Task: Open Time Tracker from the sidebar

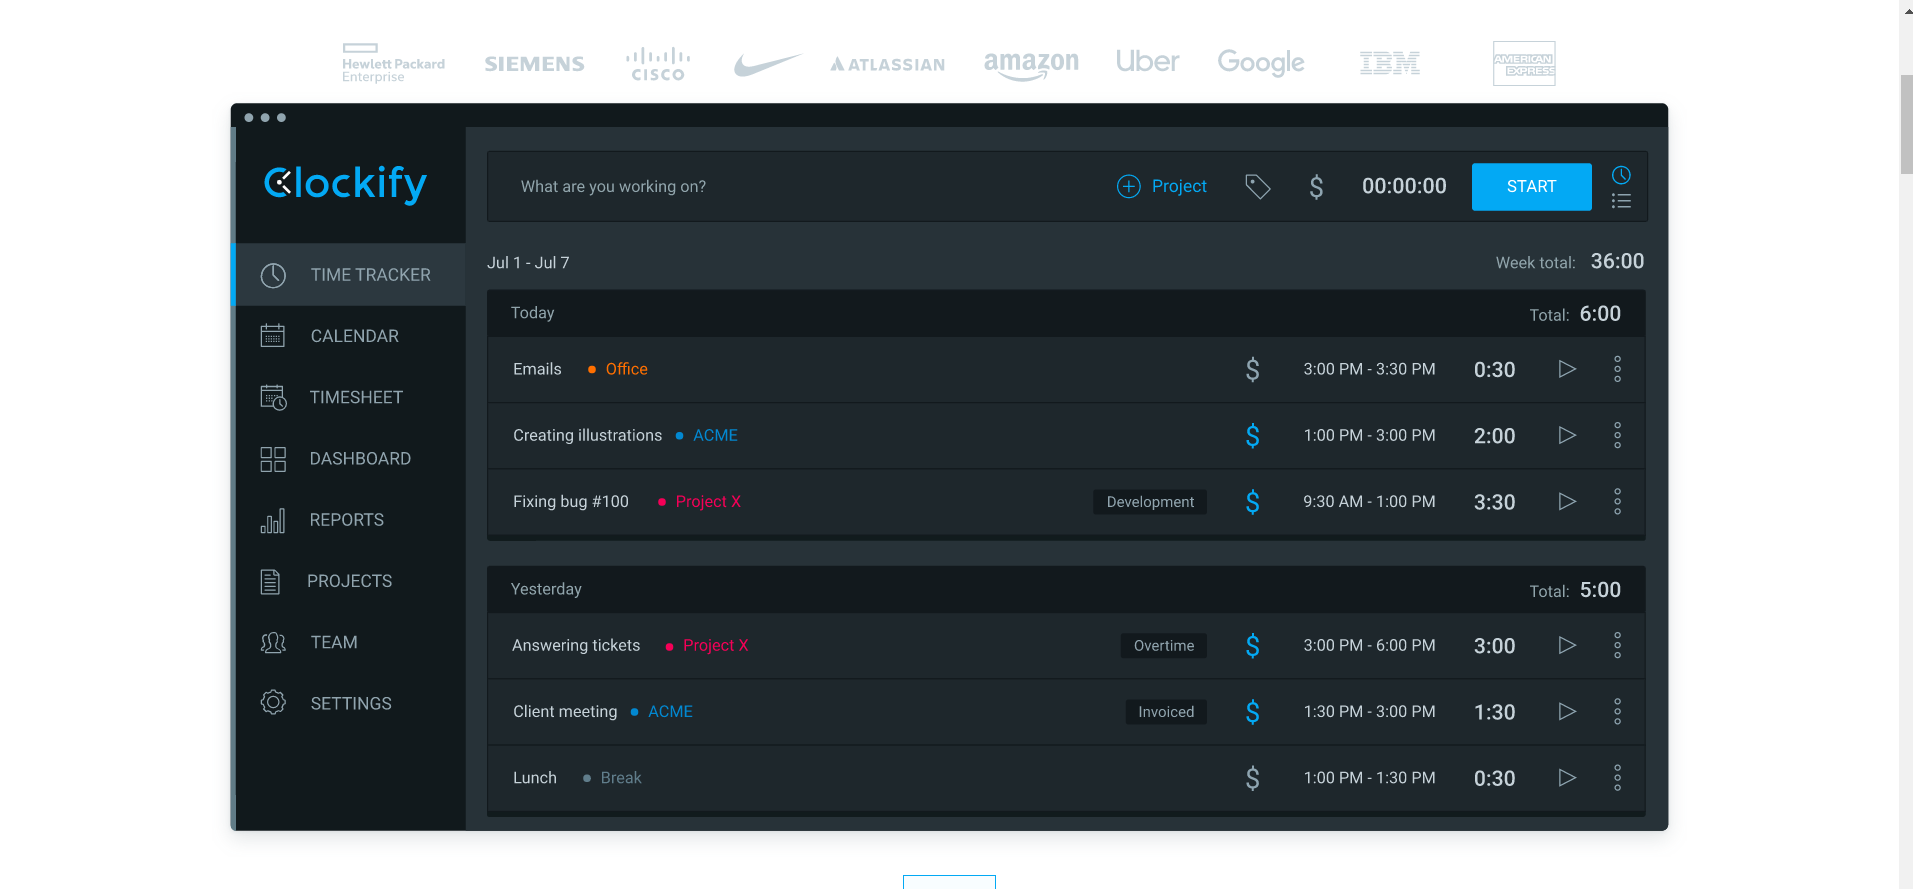Action: (x=350, y=275)
